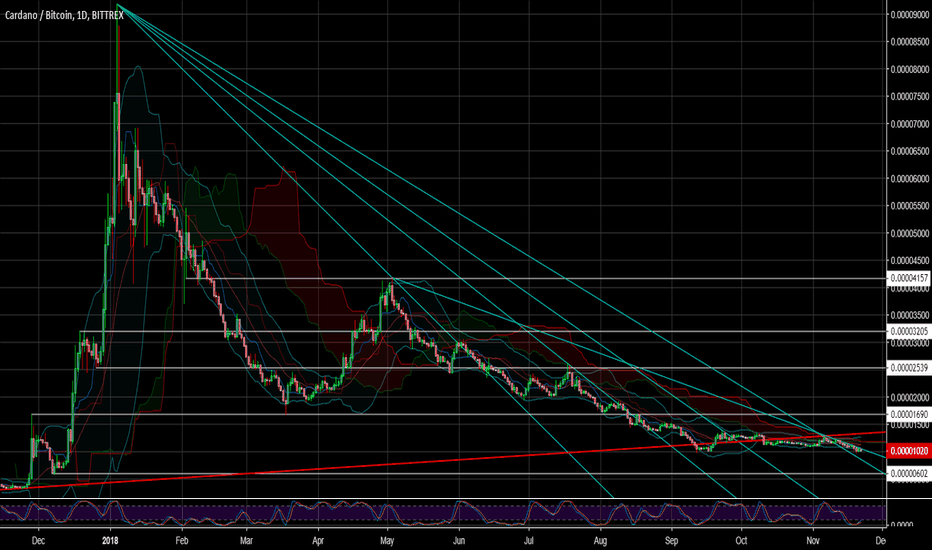Select the Jul label on the time axis
Viewport: 932px width, 550px height.
(528, 540)
